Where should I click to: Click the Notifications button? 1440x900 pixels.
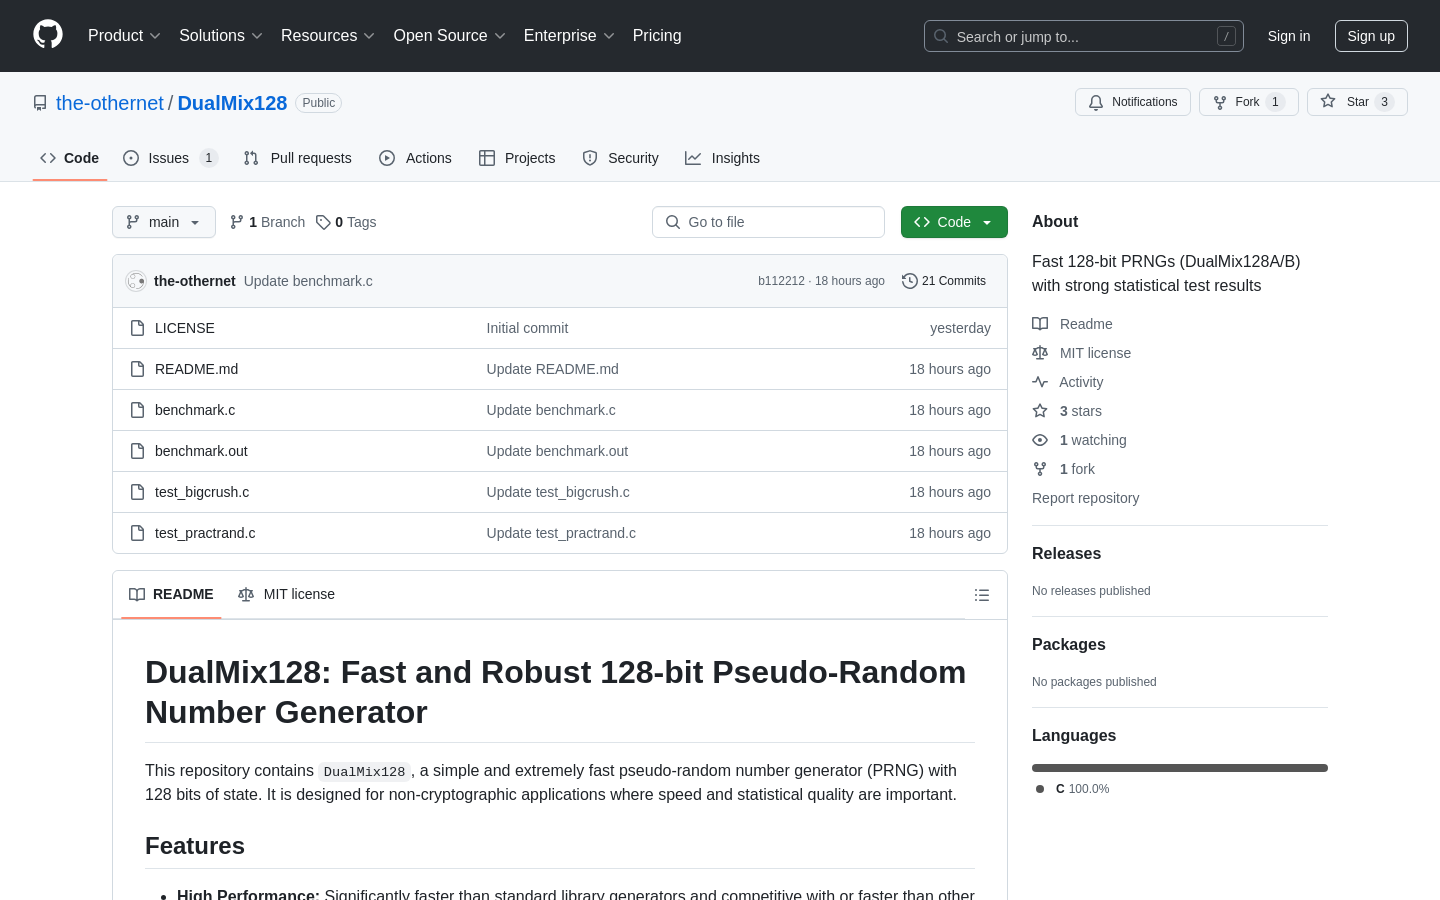tap(1133, 102)
